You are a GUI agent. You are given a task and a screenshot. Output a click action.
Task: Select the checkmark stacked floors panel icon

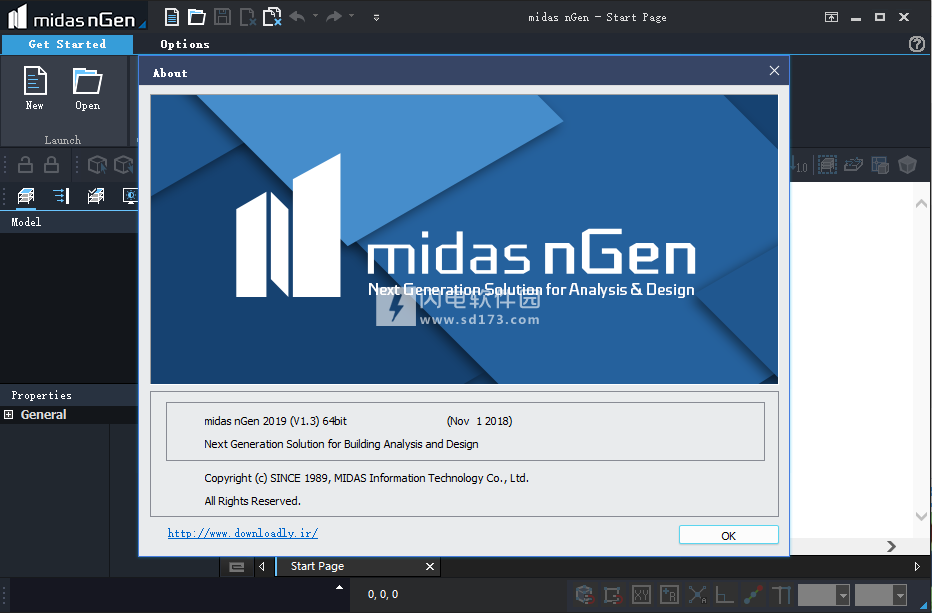coord(96,196)
